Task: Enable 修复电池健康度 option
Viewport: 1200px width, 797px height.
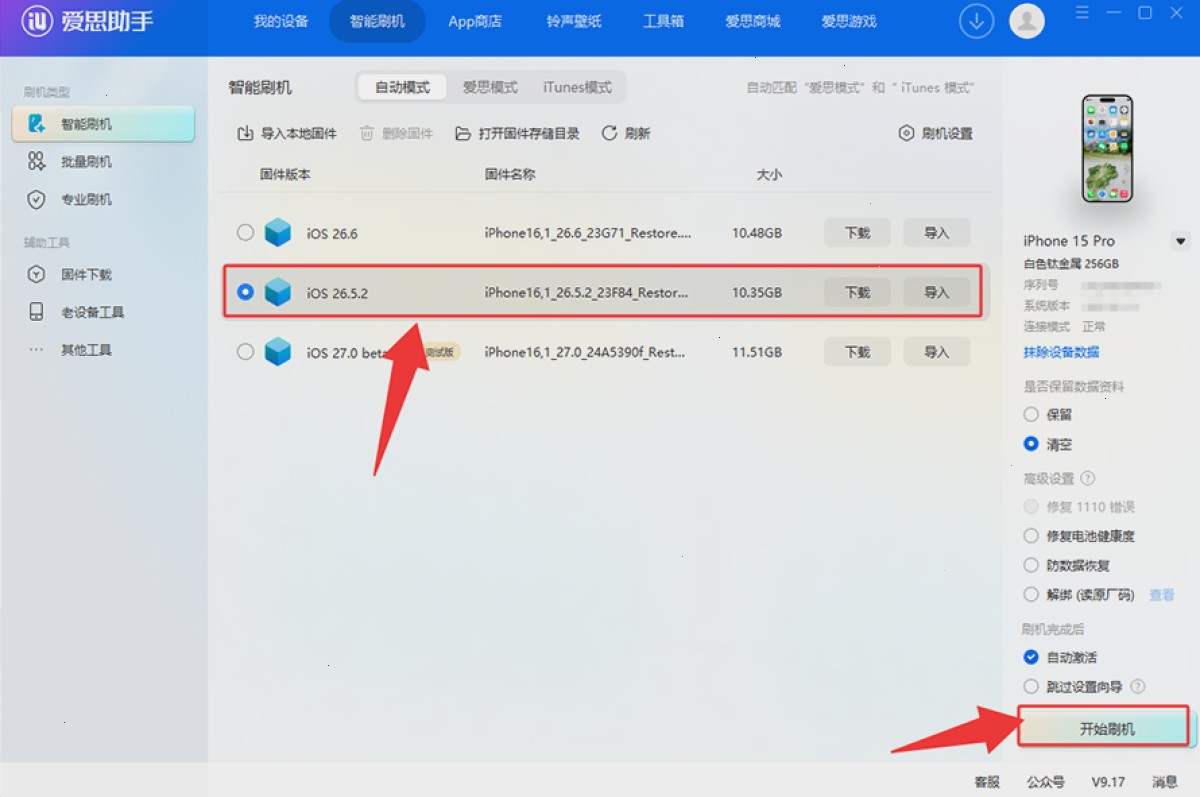Action: click(1031, 536)
